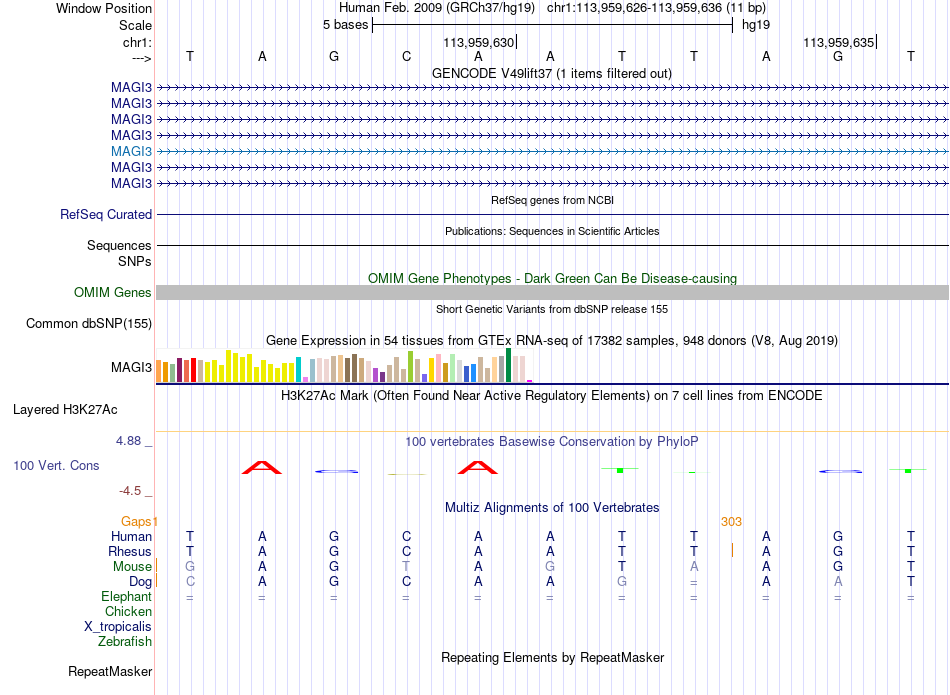Open the H3K27Ac Mark track title
Image resolution: width=950 pixels, height=695 pixels.
tap(551, 396)
